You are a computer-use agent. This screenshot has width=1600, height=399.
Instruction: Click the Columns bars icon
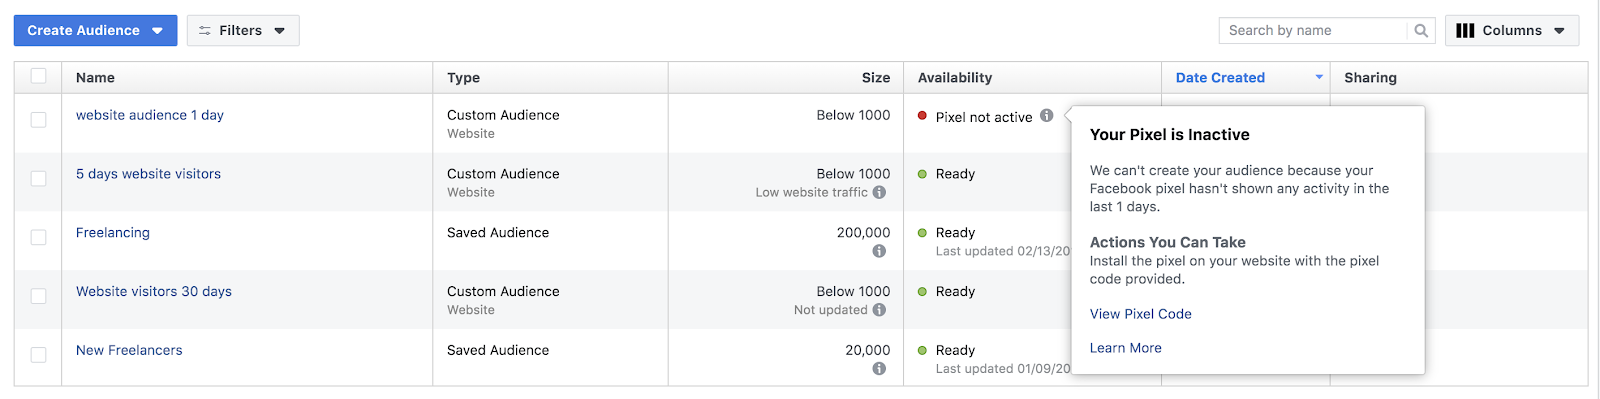1465,31
